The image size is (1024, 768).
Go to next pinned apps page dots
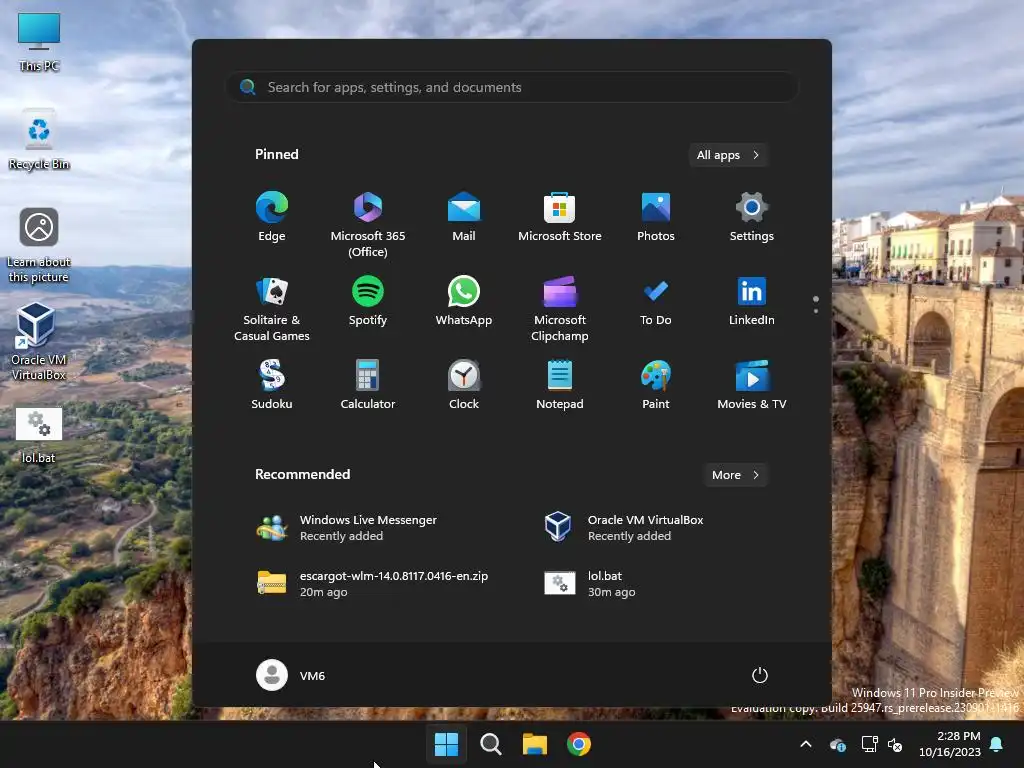(816, 311)
